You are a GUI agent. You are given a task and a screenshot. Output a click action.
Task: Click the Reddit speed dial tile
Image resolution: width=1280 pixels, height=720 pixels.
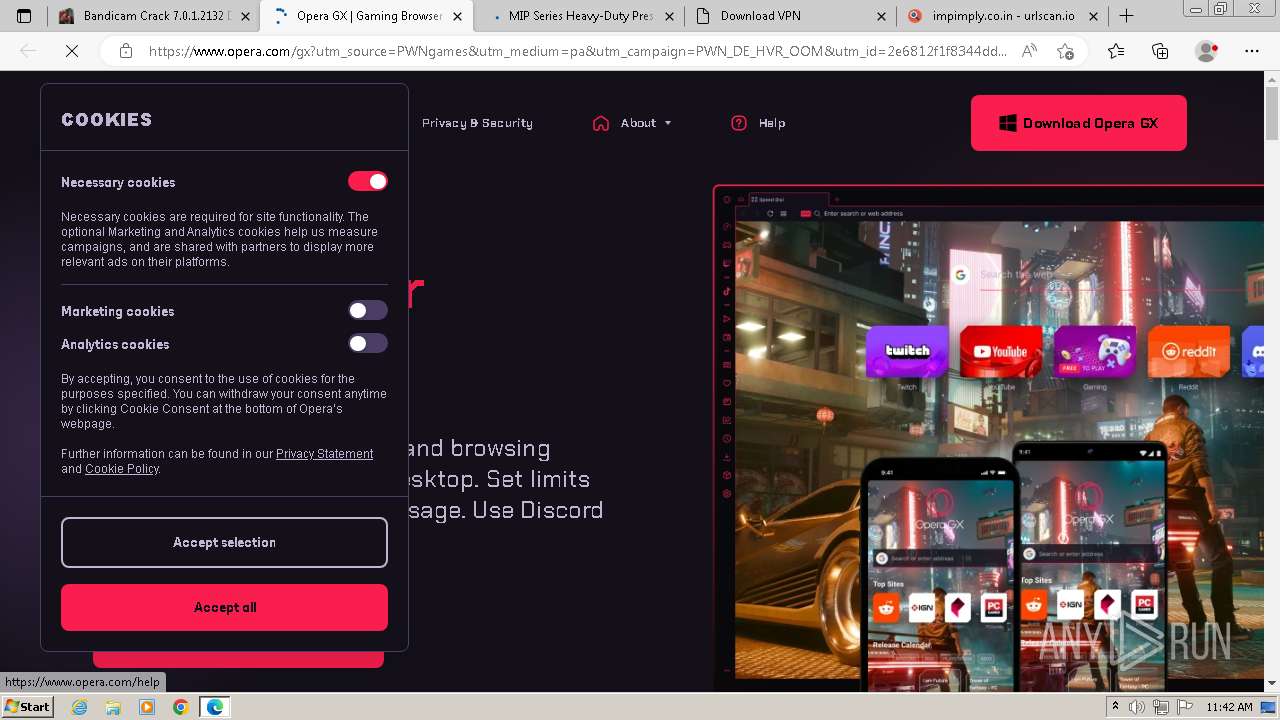[1189, 352]
